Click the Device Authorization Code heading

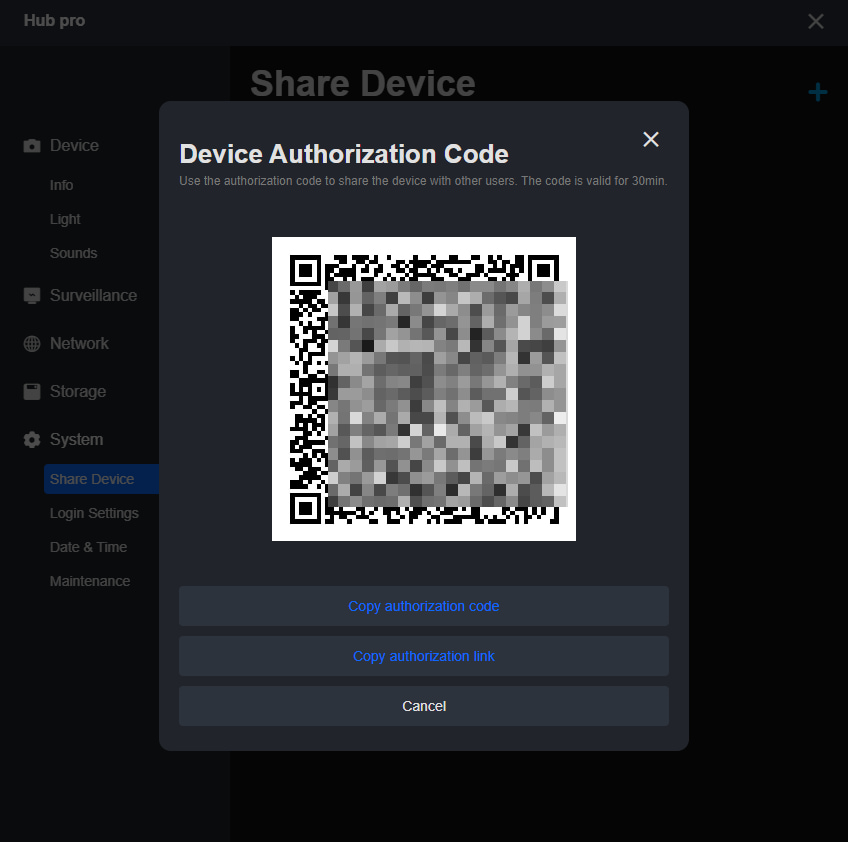(x=344, y=154)
